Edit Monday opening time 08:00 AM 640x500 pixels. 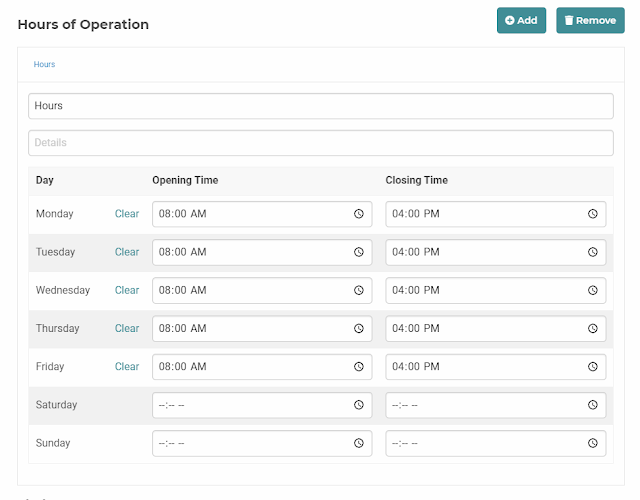tap(262, 214)
